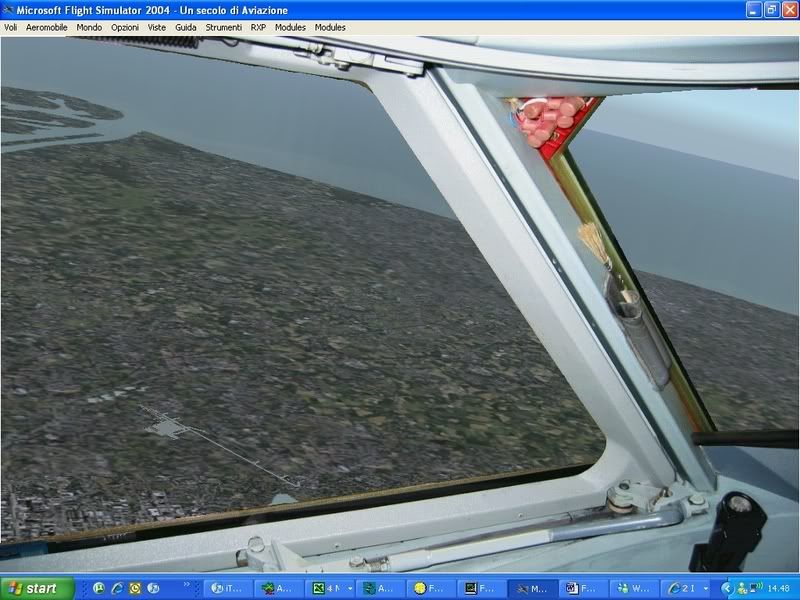800x600 pixels.
Task: Switch to the tree-icon A... taskbar button
Action: pos(278,589)
